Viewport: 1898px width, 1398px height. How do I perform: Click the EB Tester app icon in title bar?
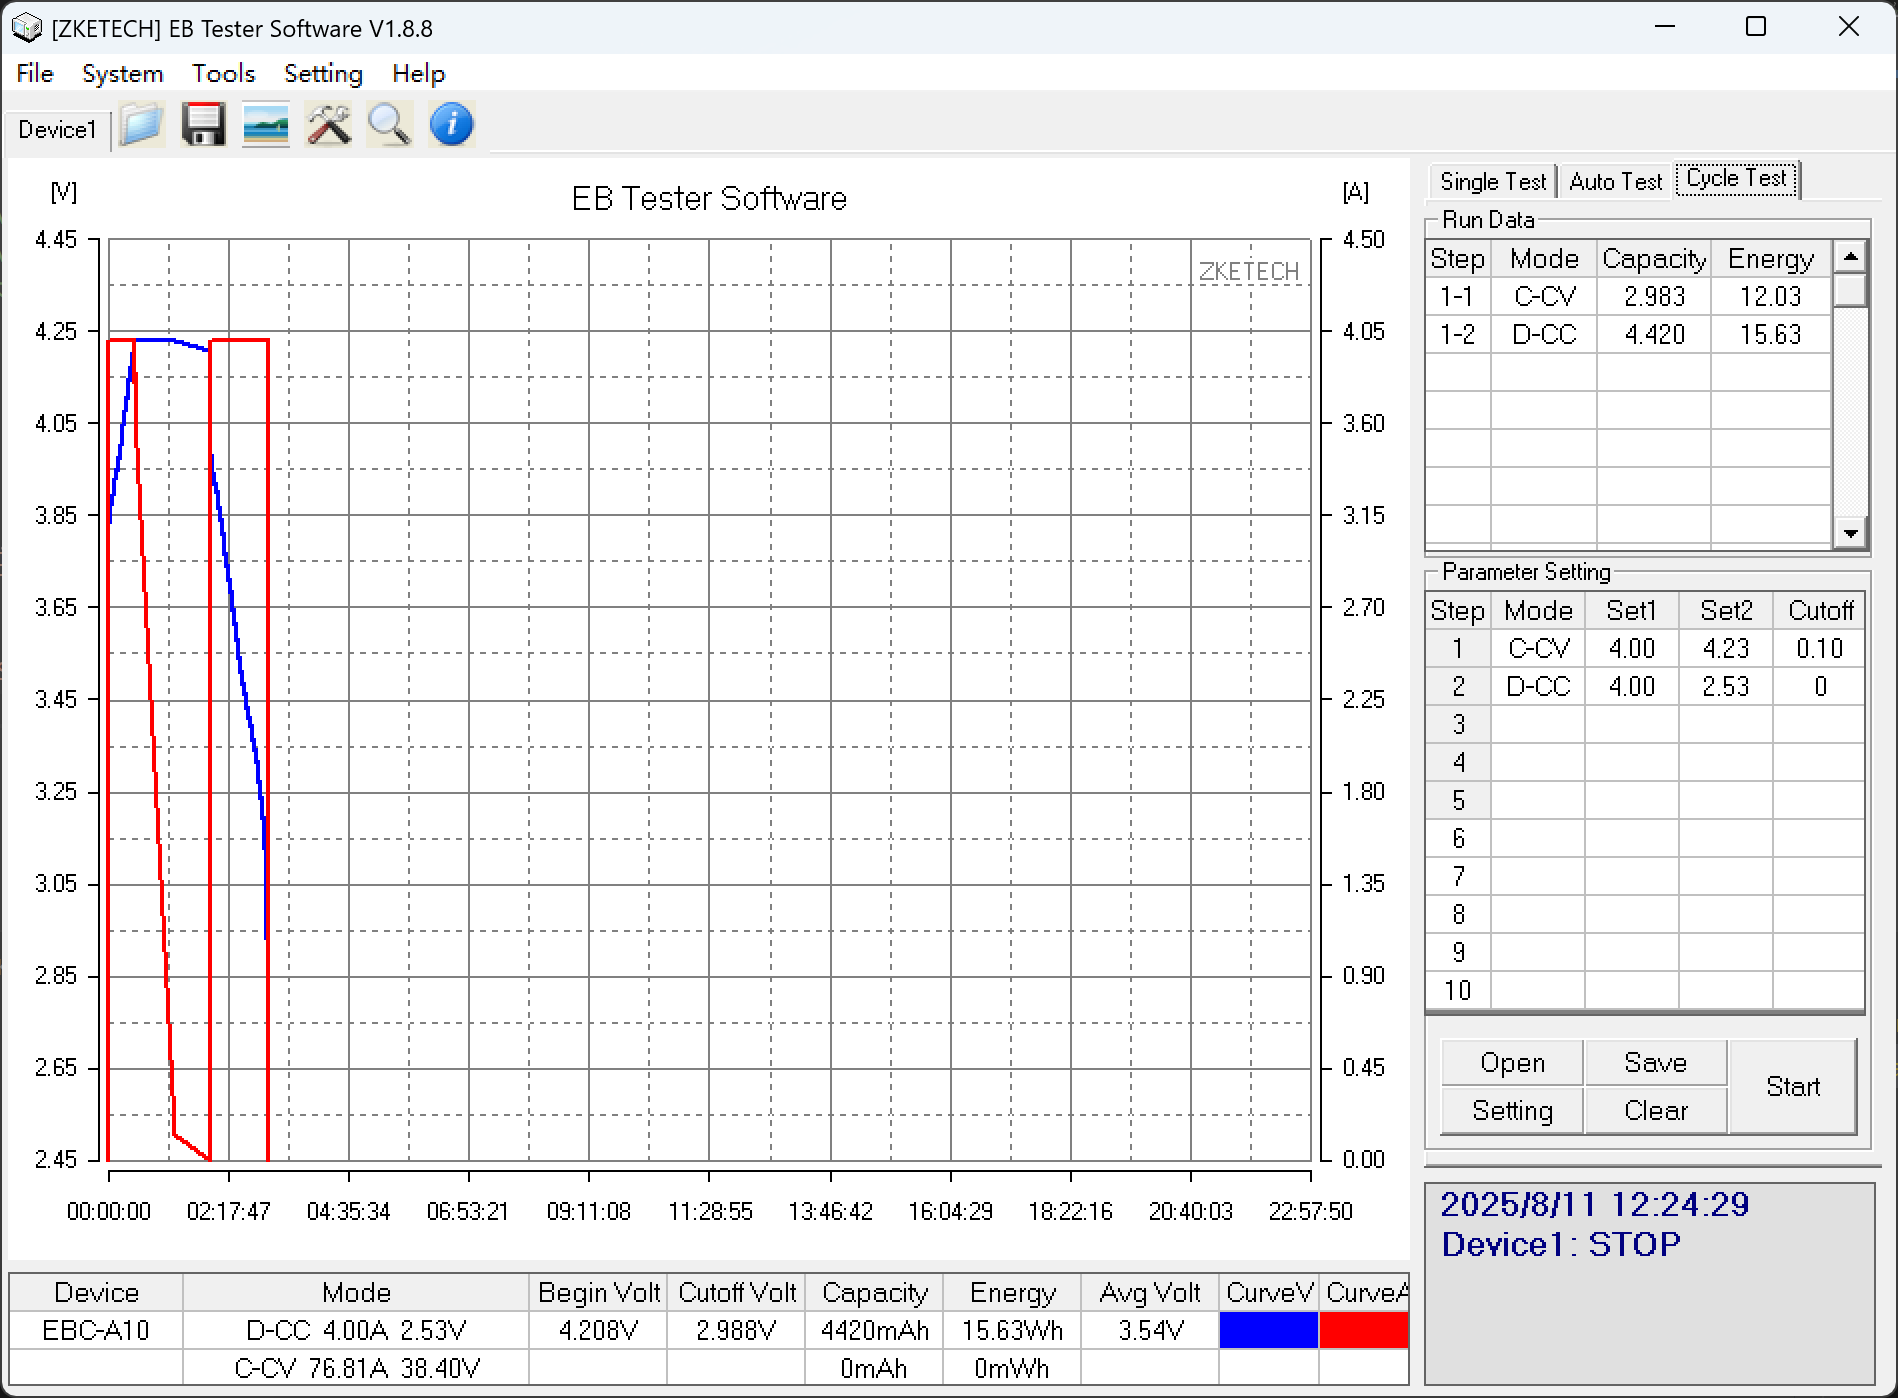click(26, 28)
